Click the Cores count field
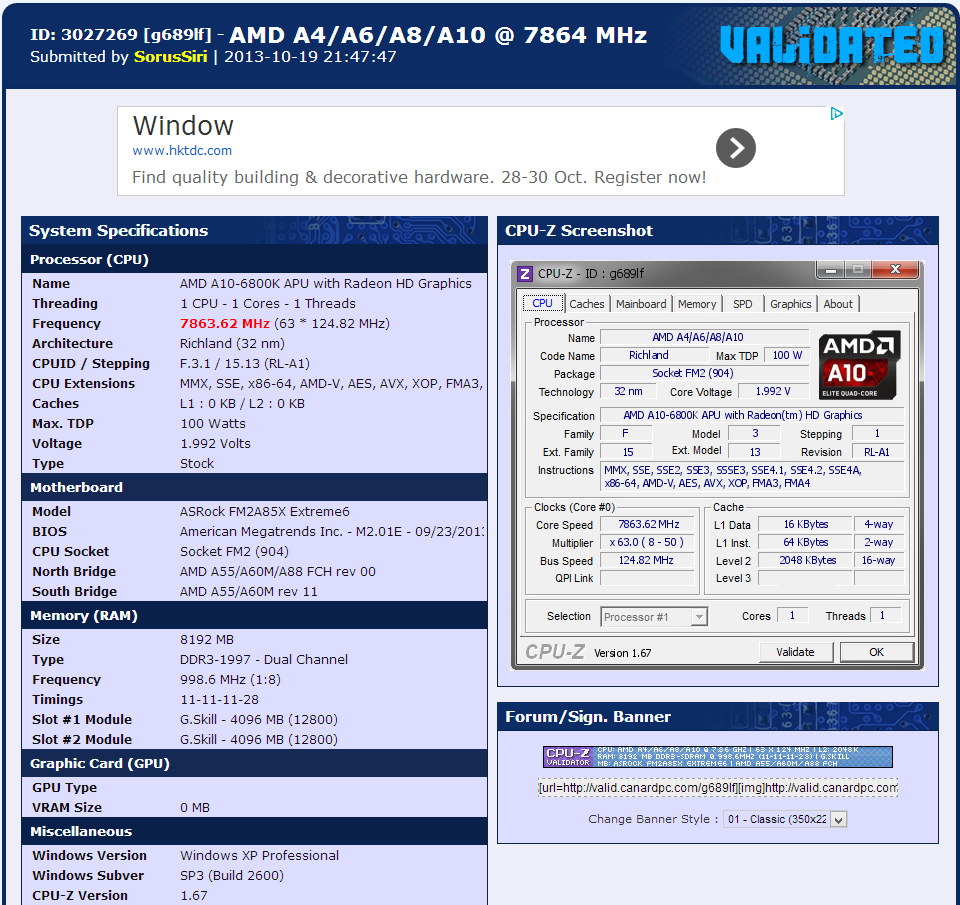Viewport: 960px width, 905px height. click(x=792, y=615)
